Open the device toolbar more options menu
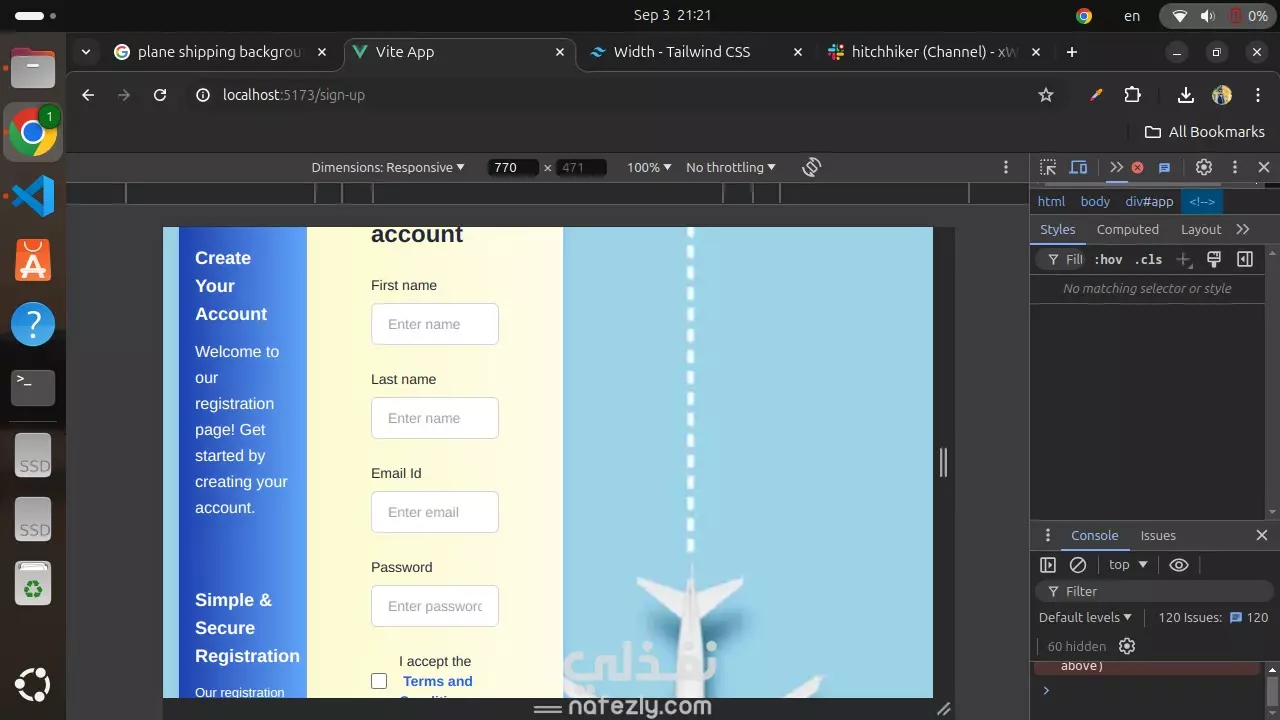The width and height of the screenshot is (1280, 720). pyautogui.click(x=1006, y=167)
